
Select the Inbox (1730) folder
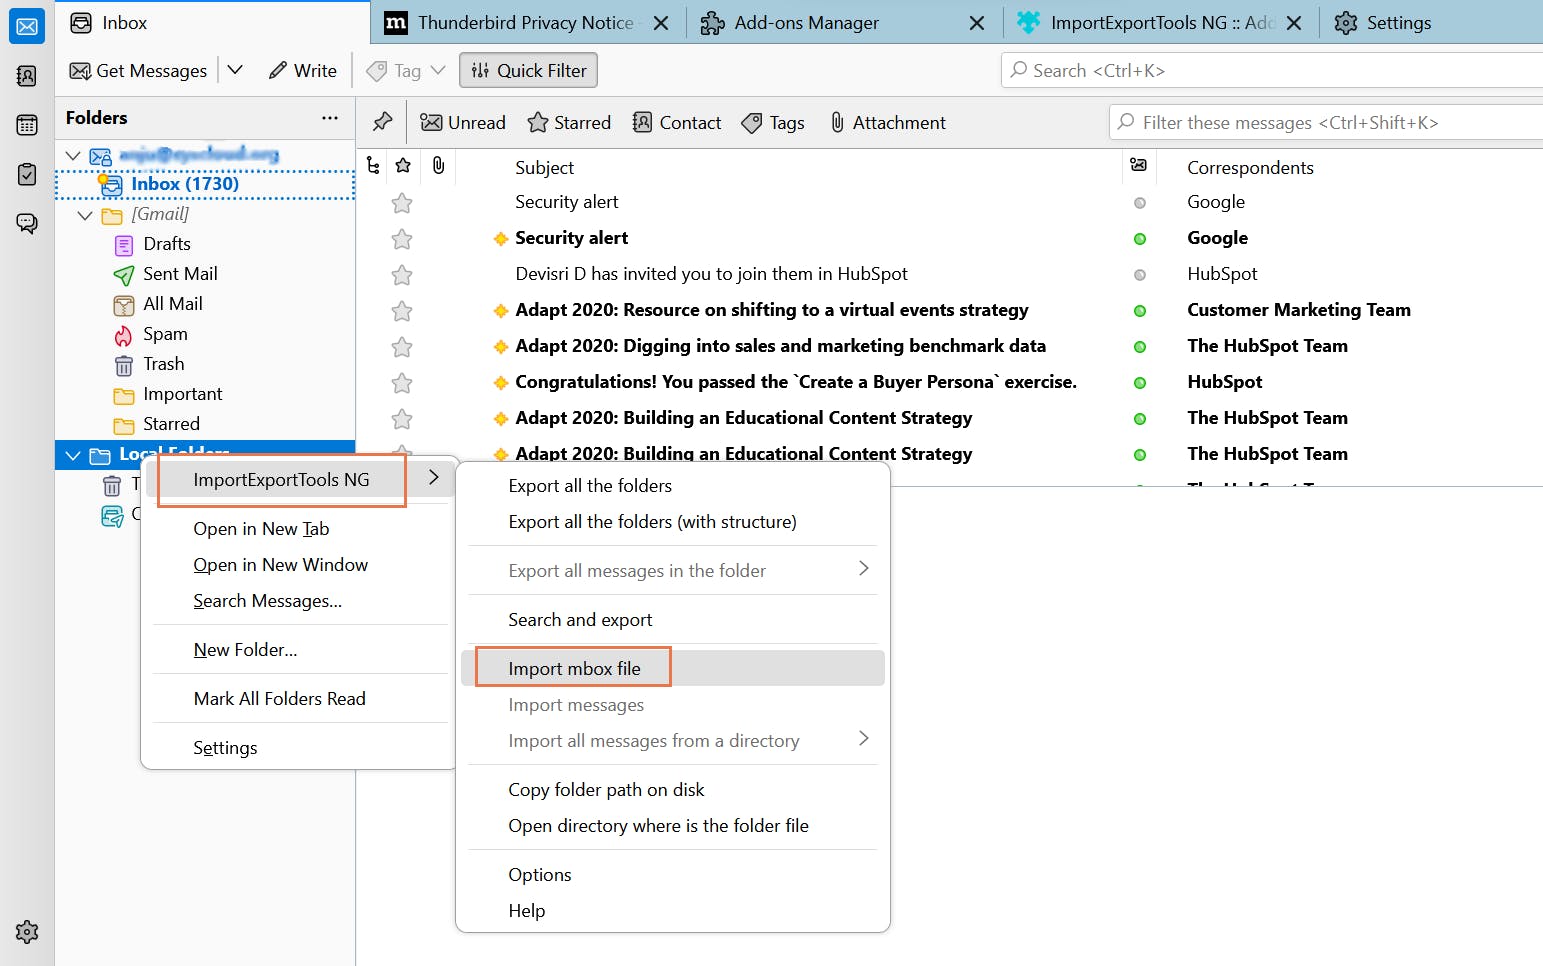(205, 184)
